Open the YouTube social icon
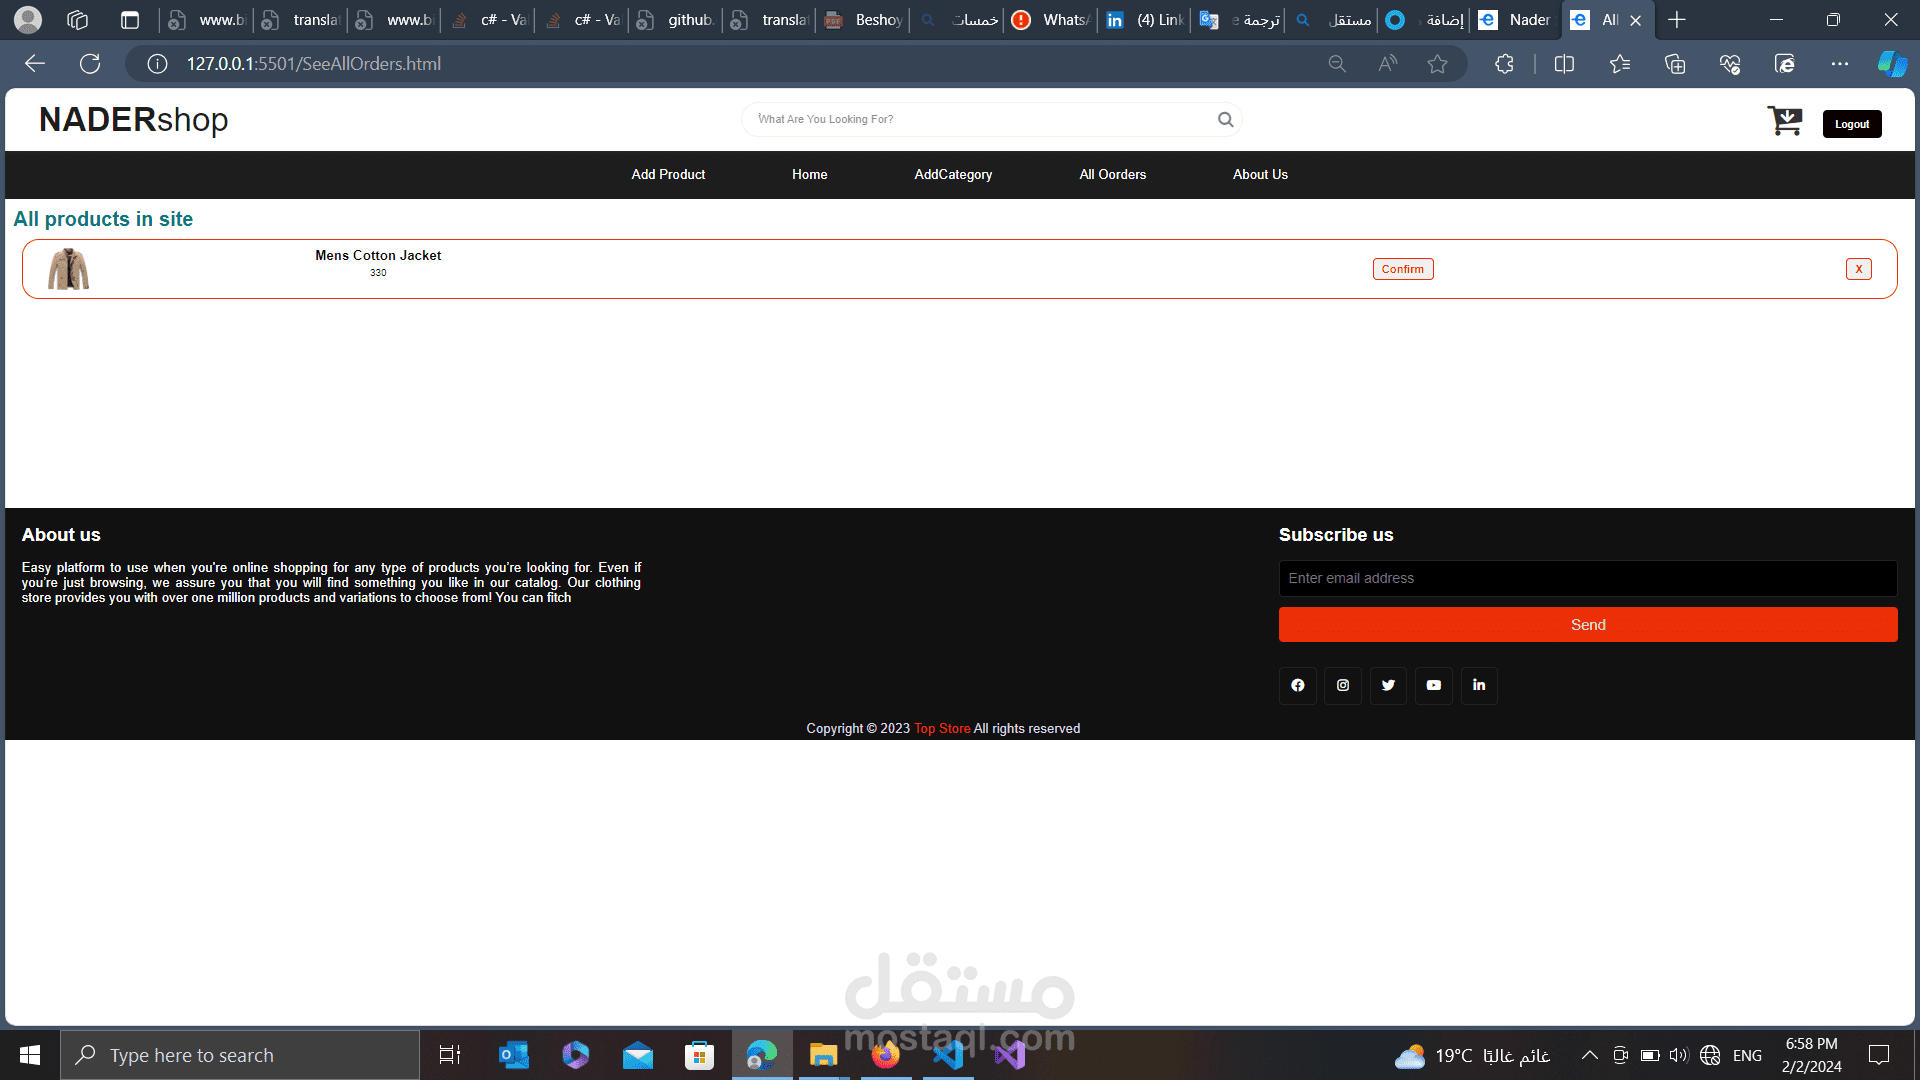The height and width of the screenshot is (1080, 1920). 1433,686
